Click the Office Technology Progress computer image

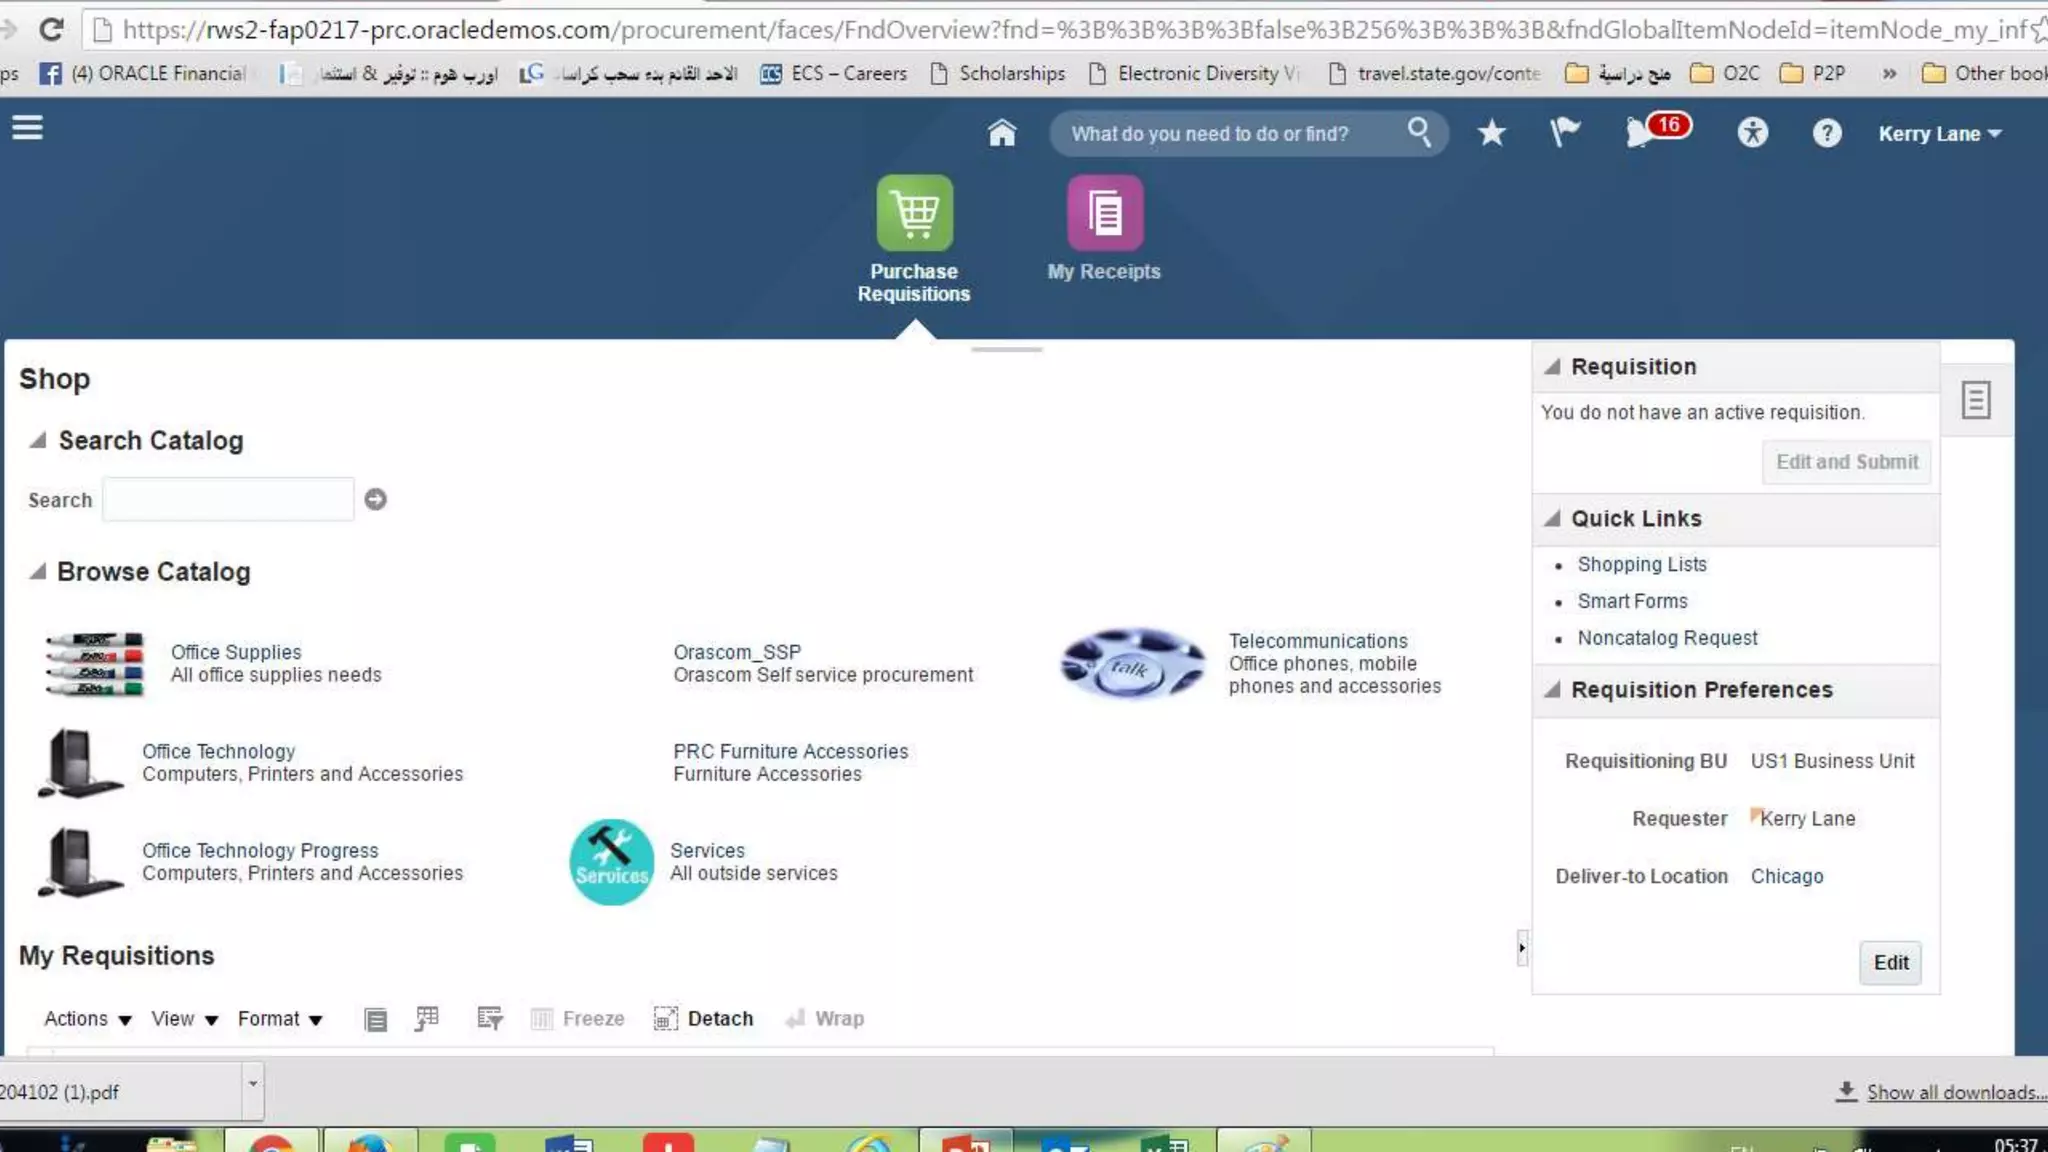pos(81,862)
